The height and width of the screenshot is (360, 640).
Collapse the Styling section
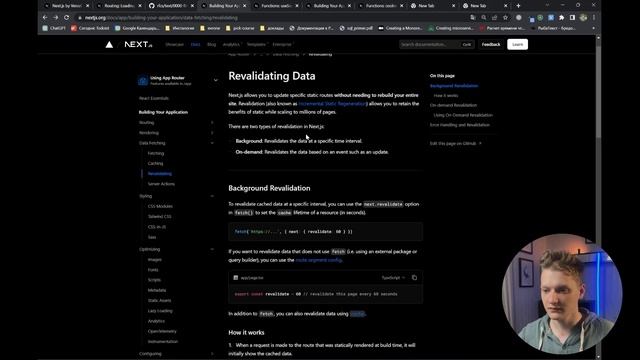(x=212, y=196)
